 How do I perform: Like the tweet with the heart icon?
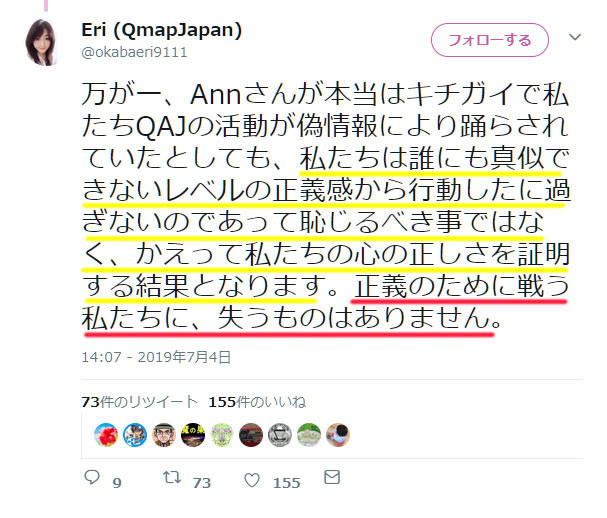coord(252,480)
